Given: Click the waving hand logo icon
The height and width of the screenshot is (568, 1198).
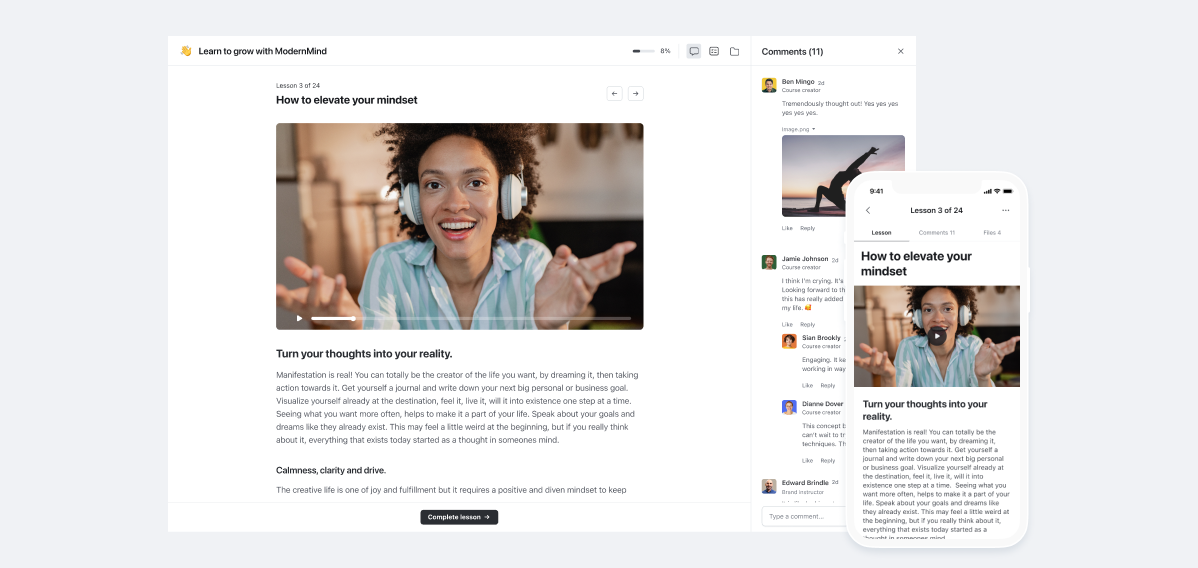Looking at the screenshot, I should pyautogui.click(x=186, y=51).
